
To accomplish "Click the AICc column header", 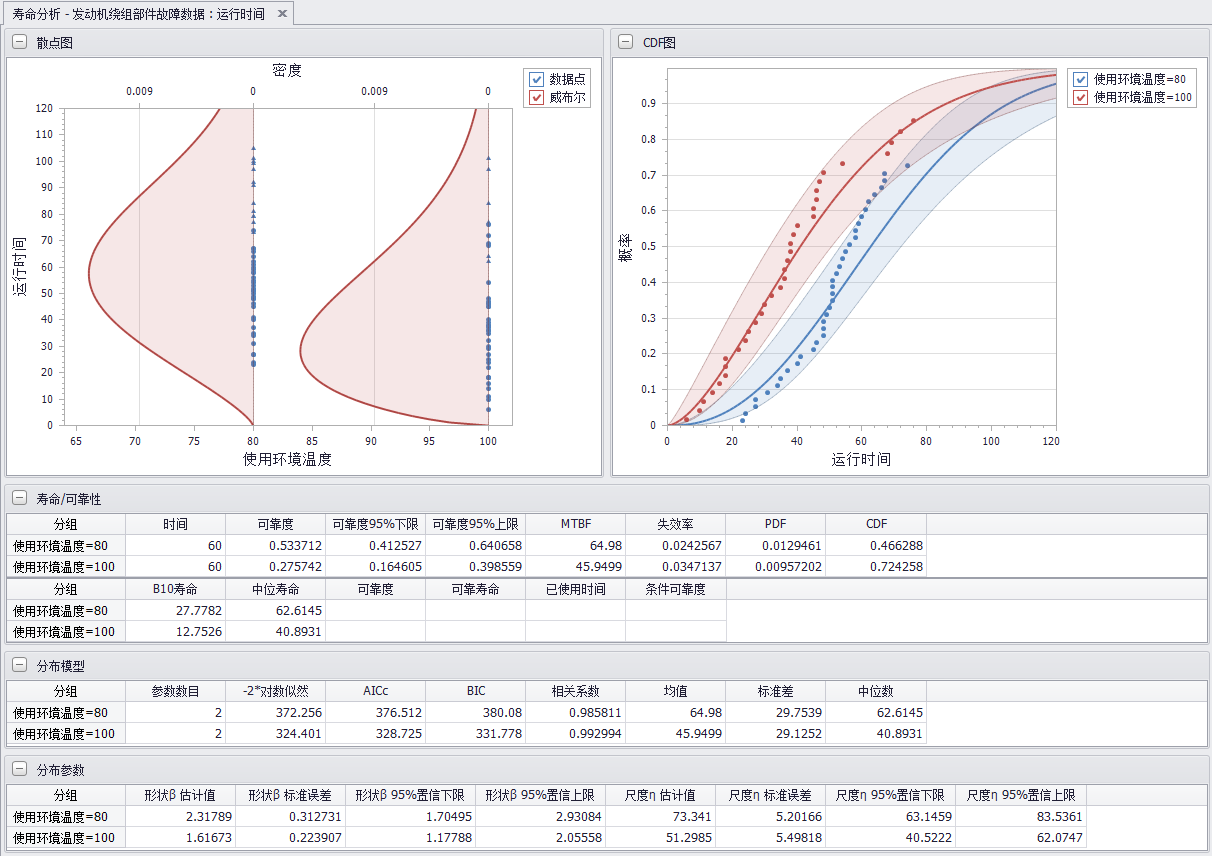I will [x=375, y=691].
